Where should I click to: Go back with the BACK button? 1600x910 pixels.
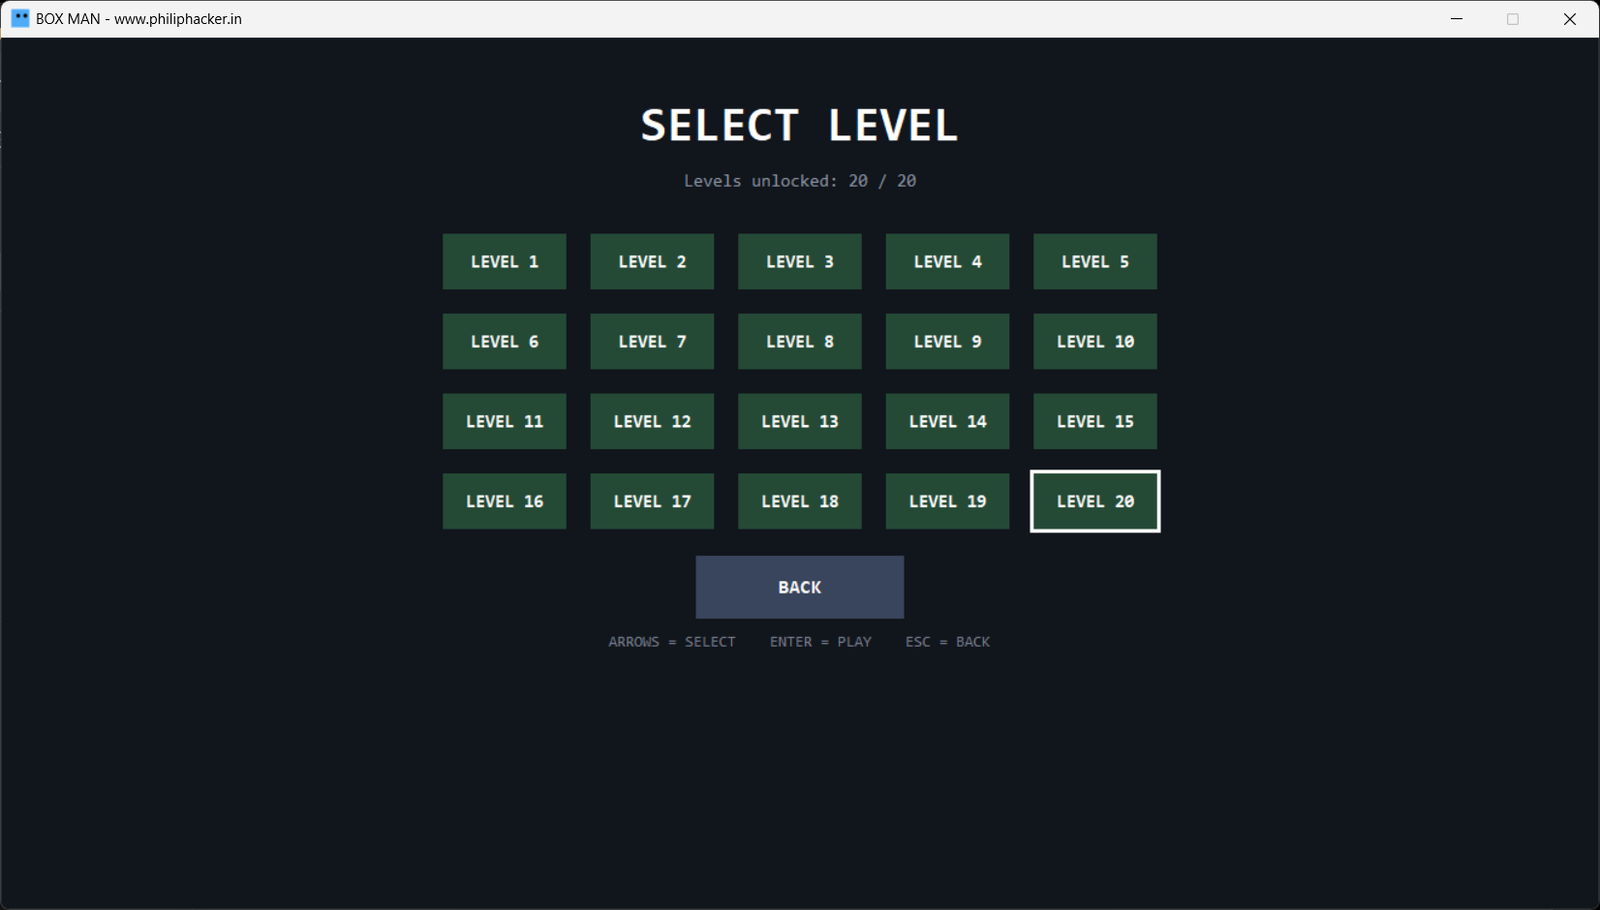coord(800,587)
